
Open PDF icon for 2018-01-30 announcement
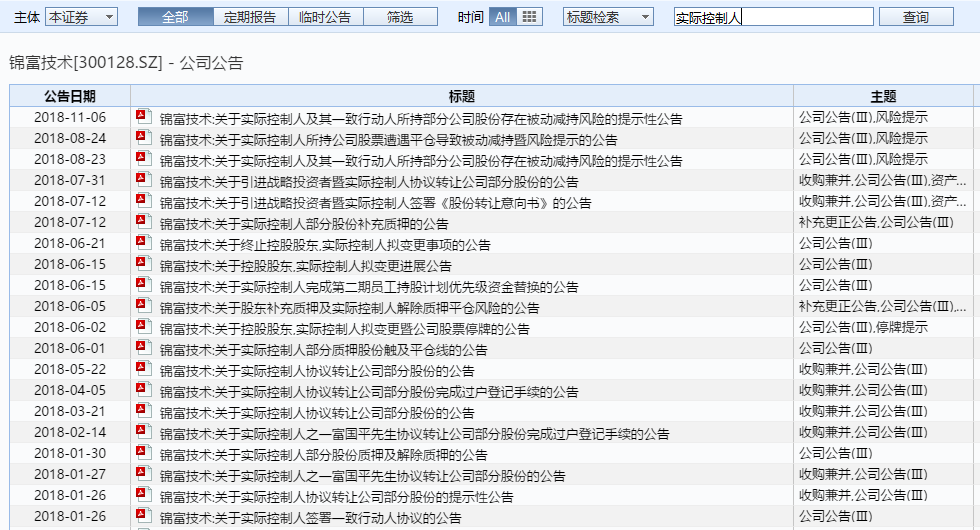click(x=144, y=452)
